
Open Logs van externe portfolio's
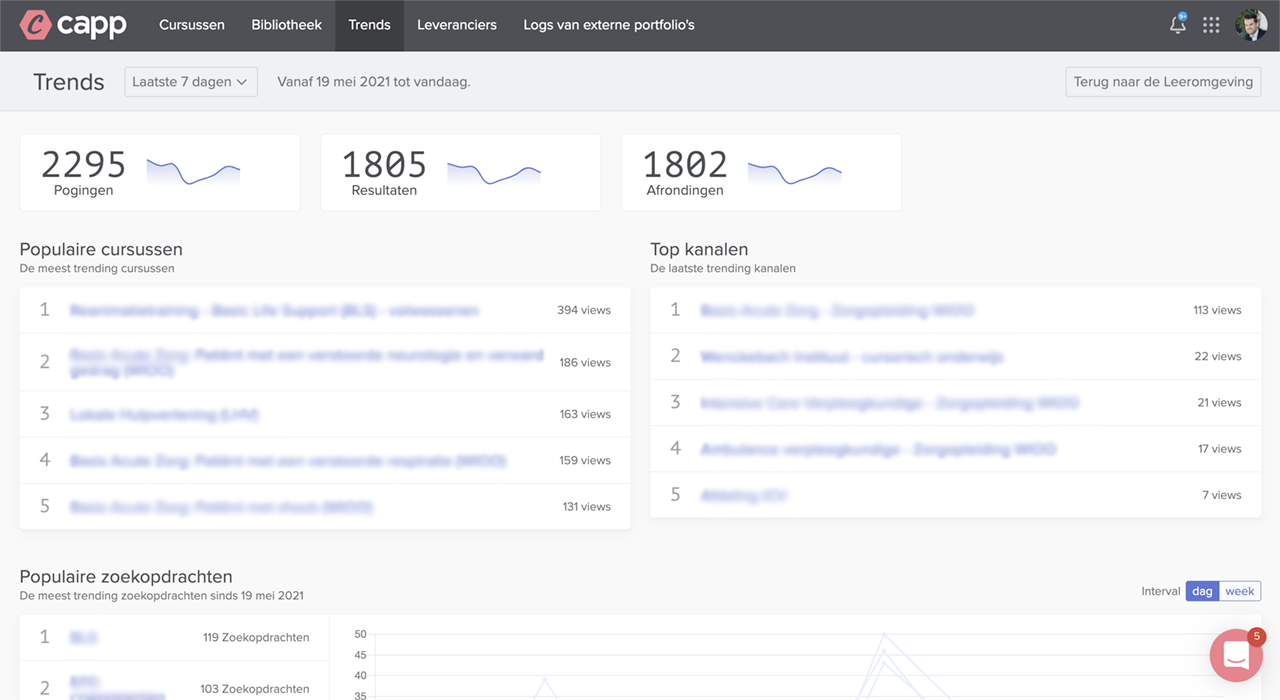pyautogui.click(x=608, y=25)
